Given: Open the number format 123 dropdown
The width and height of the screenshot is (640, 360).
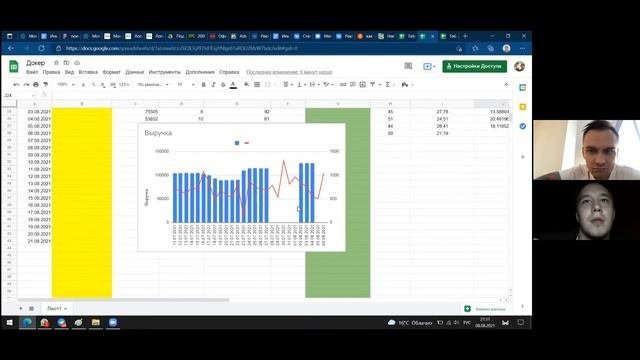Looking at the screenshot, I should tap(124, 84).
